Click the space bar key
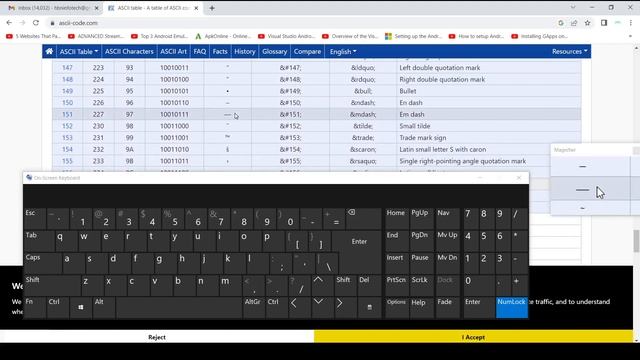This screenshot has width=640, height=360. click(179, 307)
